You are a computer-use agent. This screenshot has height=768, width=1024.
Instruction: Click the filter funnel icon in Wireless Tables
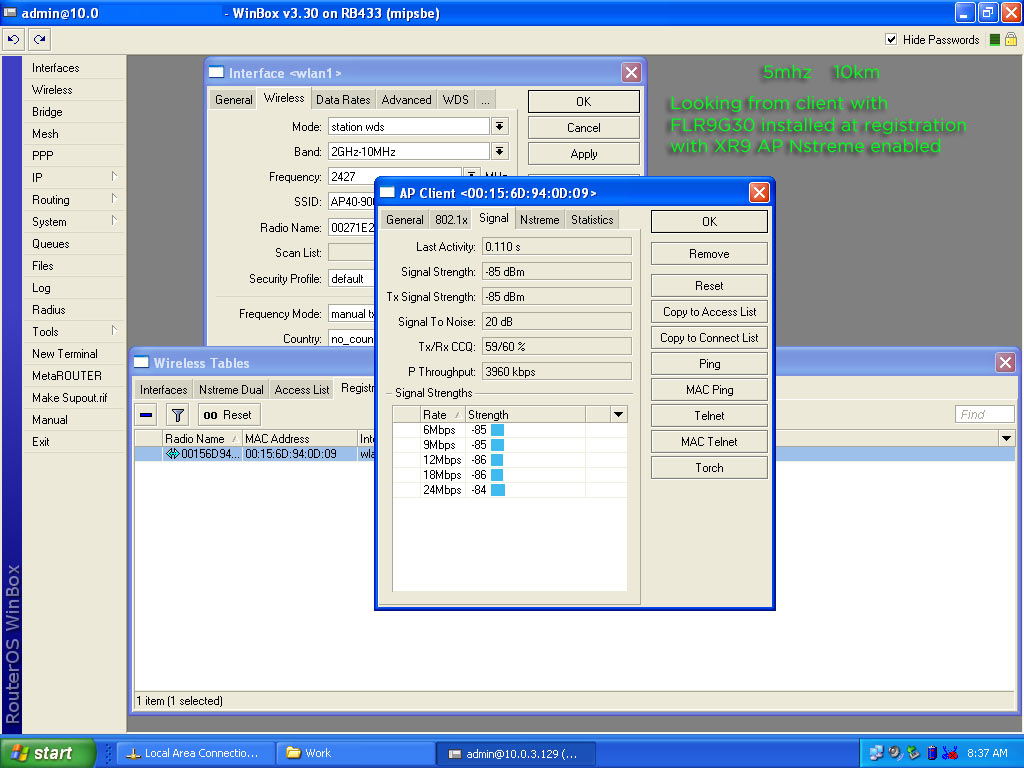178,415
